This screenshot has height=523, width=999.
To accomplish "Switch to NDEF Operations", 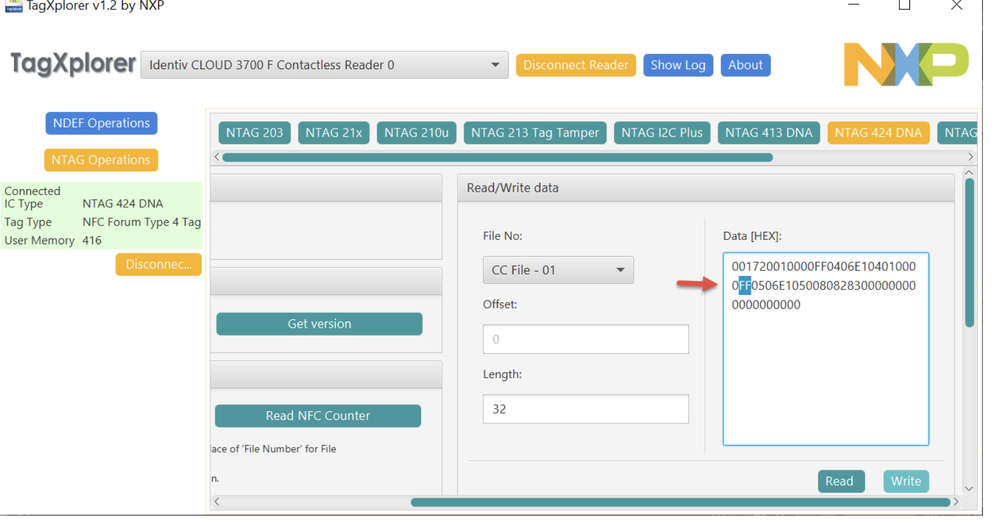I will [x=101, y=123].
